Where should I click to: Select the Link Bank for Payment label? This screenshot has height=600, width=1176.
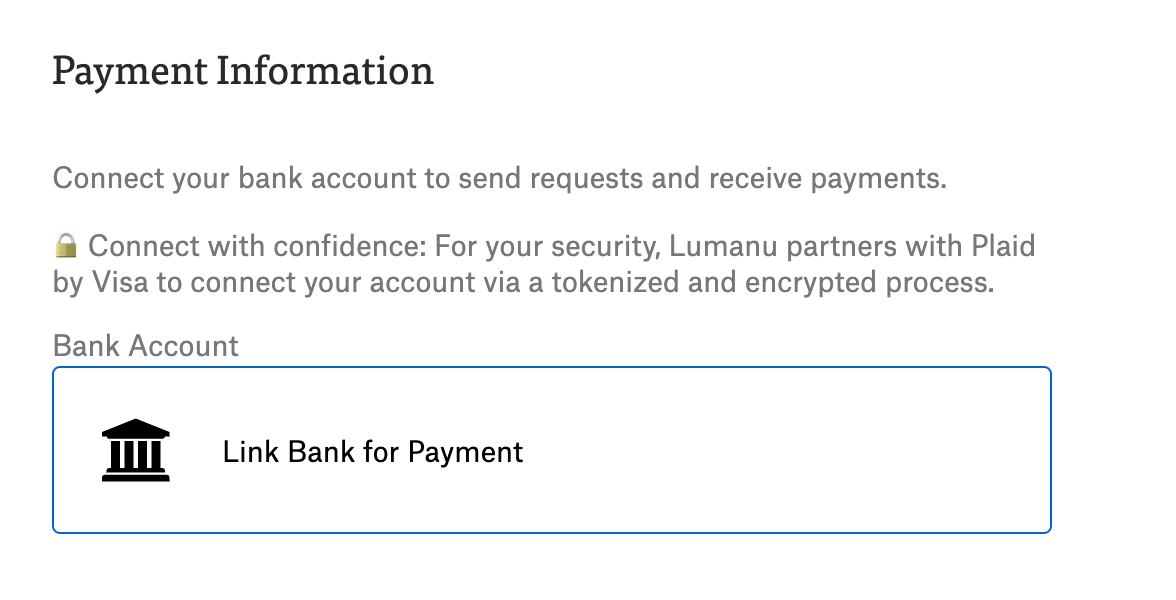373,452
